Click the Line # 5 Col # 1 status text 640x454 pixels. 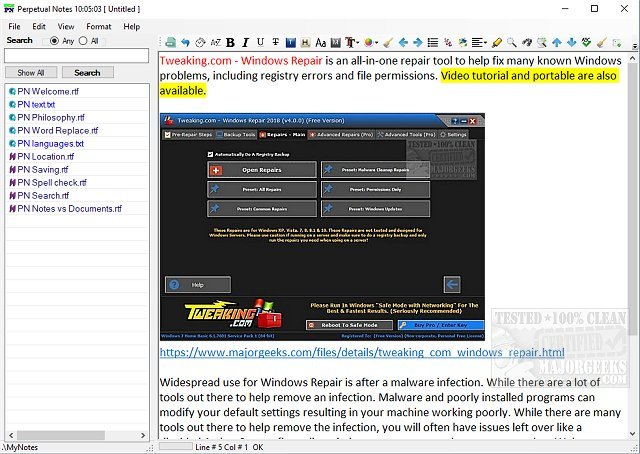coord(222,447)
